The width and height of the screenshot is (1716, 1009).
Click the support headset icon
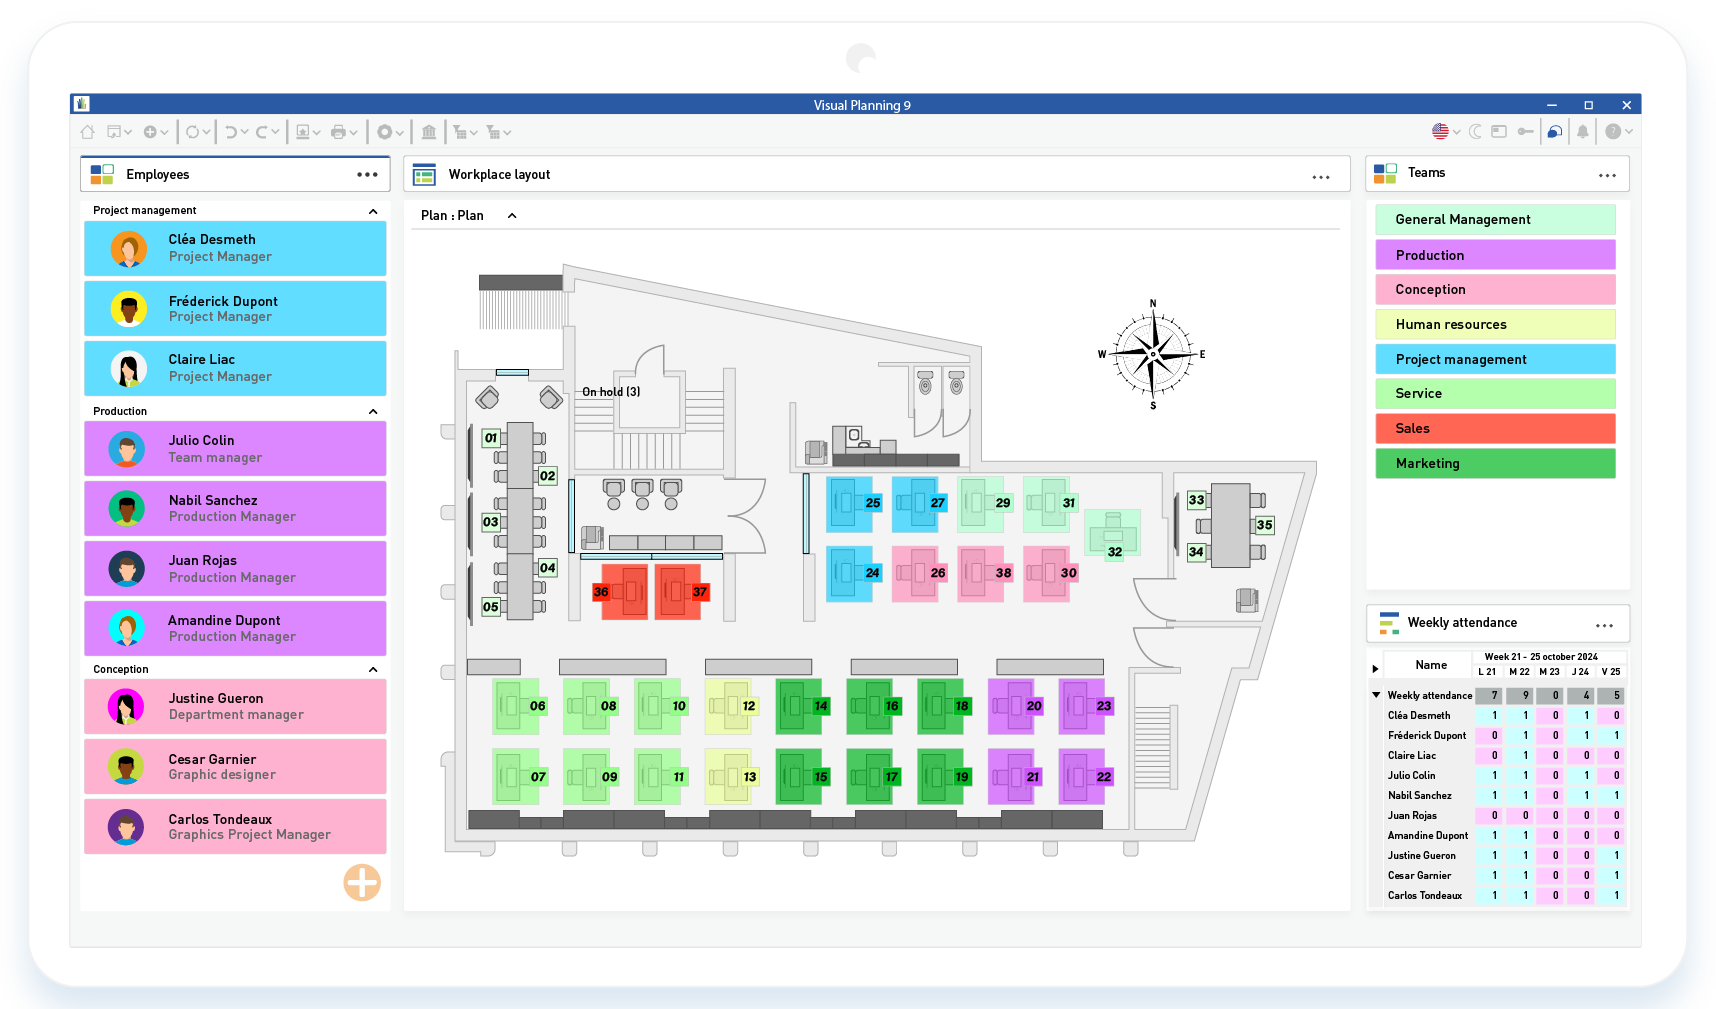(1554, 131)
